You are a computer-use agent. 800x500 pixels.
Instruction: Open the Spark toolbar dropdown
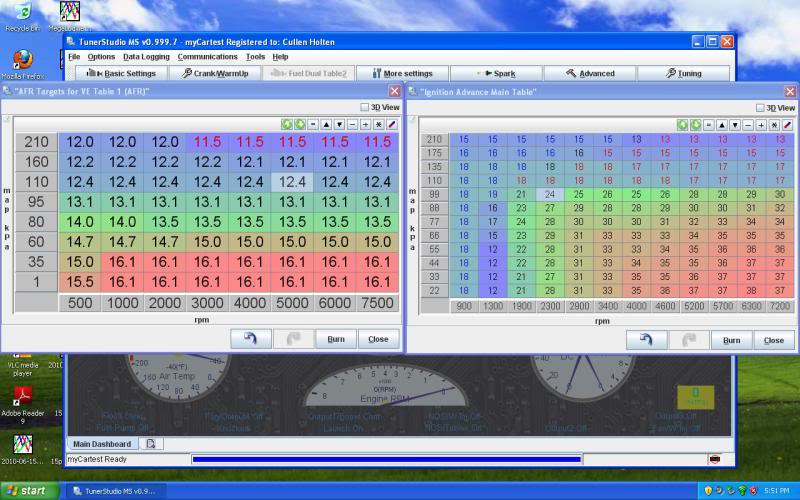tap(496, 73)
